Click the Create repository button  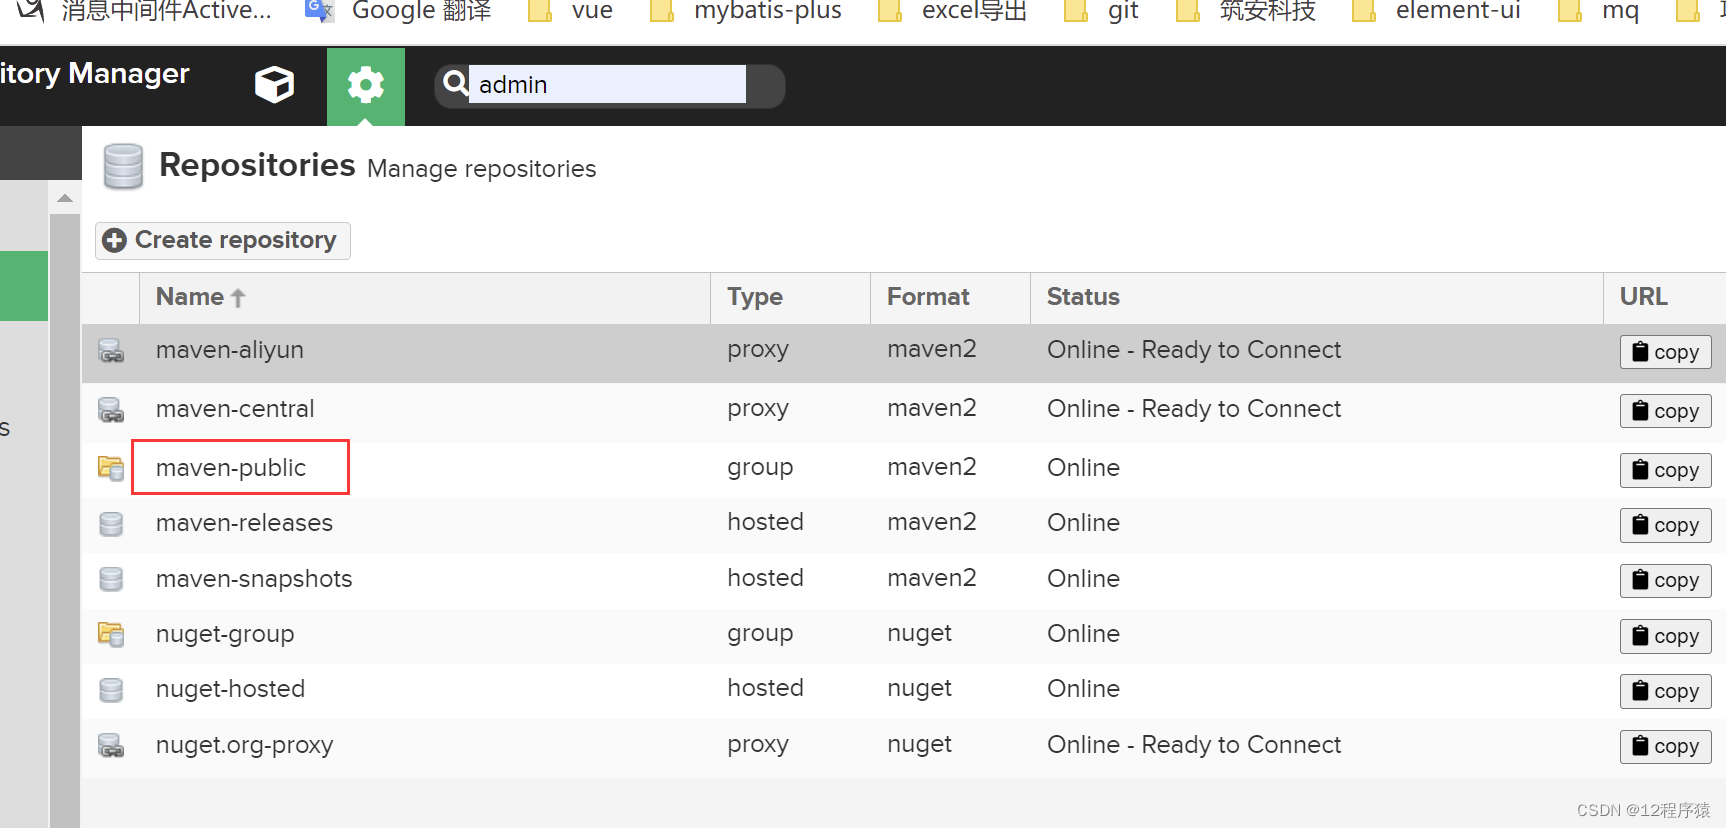tap(223, 240)
